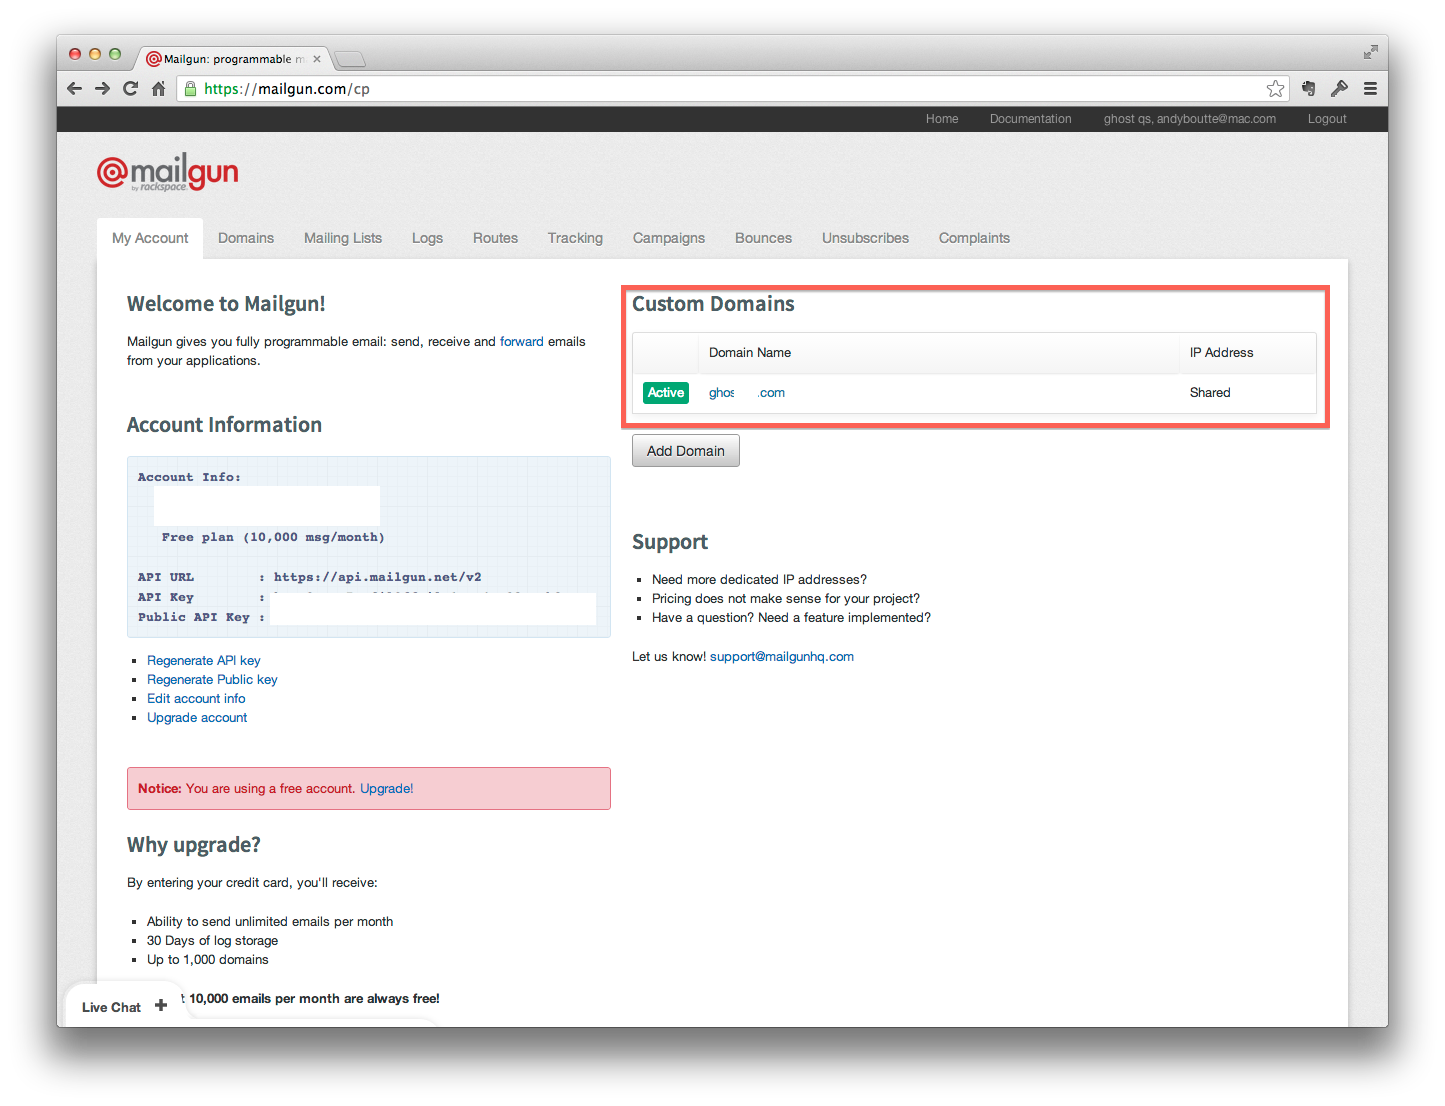1445x1106 pixels.
Task: Switch to the Domains tab
Action: 246,238
